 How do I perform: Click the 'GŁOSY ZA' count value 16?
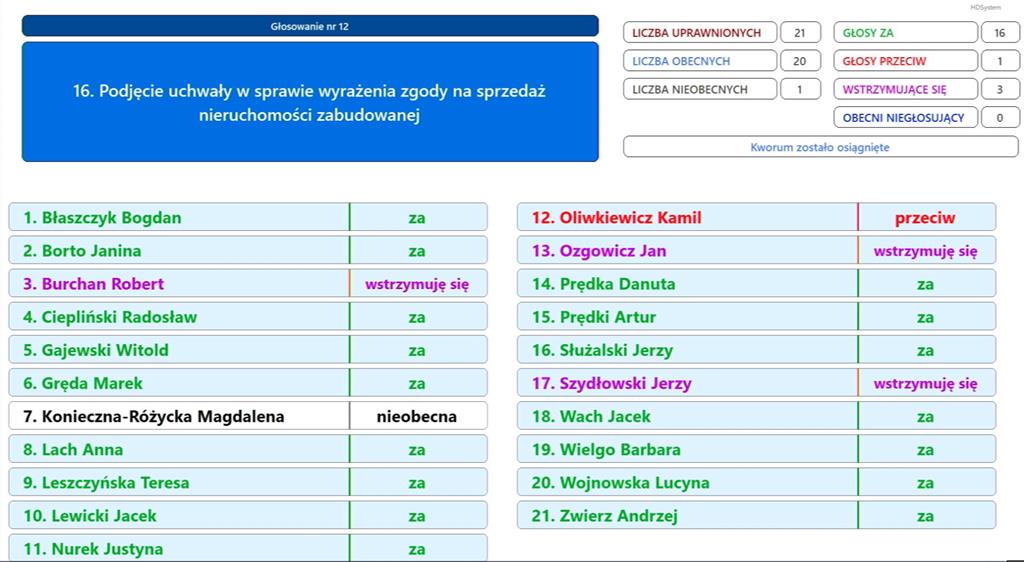tap(999, 33)
